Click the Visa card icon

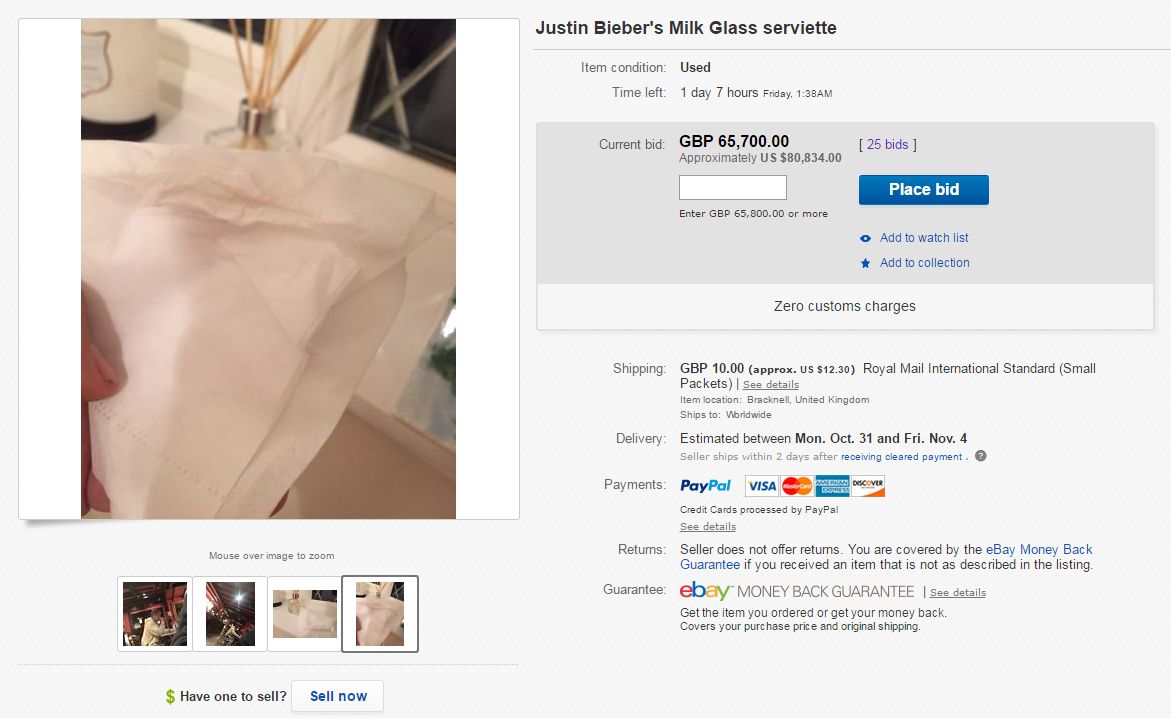click(762, 486)
